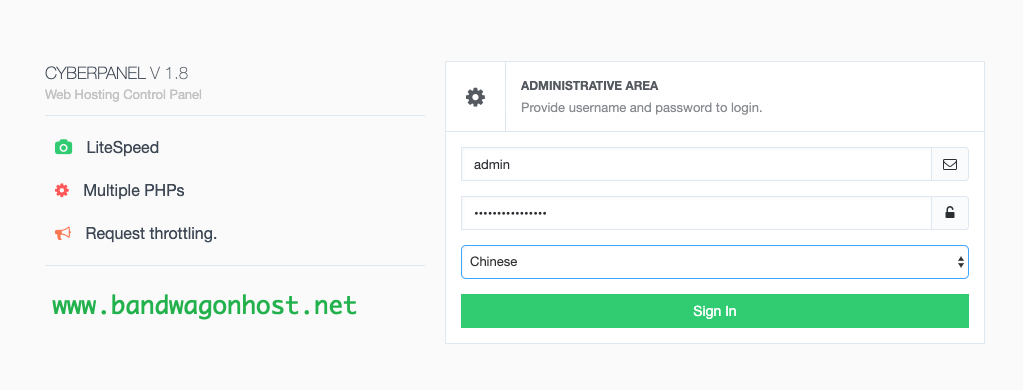Focus the username field containing admin
Screen dimensions: 1023x390
coord(696,164)
